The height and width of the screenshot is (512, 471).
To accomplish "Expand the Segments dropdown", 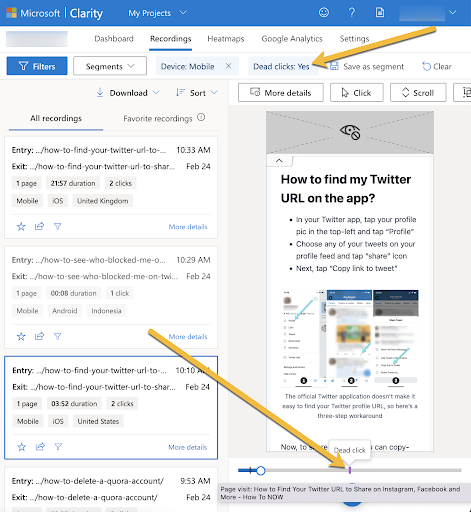I will (110, 66).
